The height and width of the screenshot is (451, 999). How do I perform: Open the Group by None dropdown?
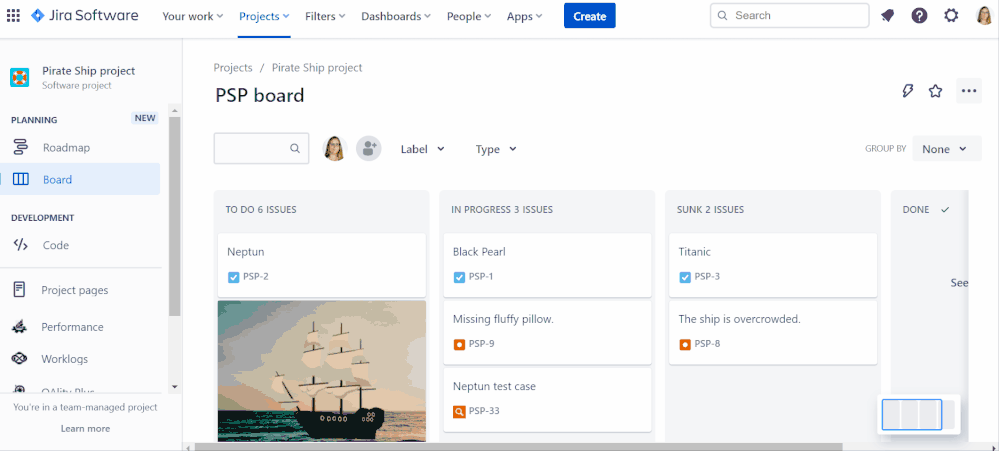coord(947,148)
